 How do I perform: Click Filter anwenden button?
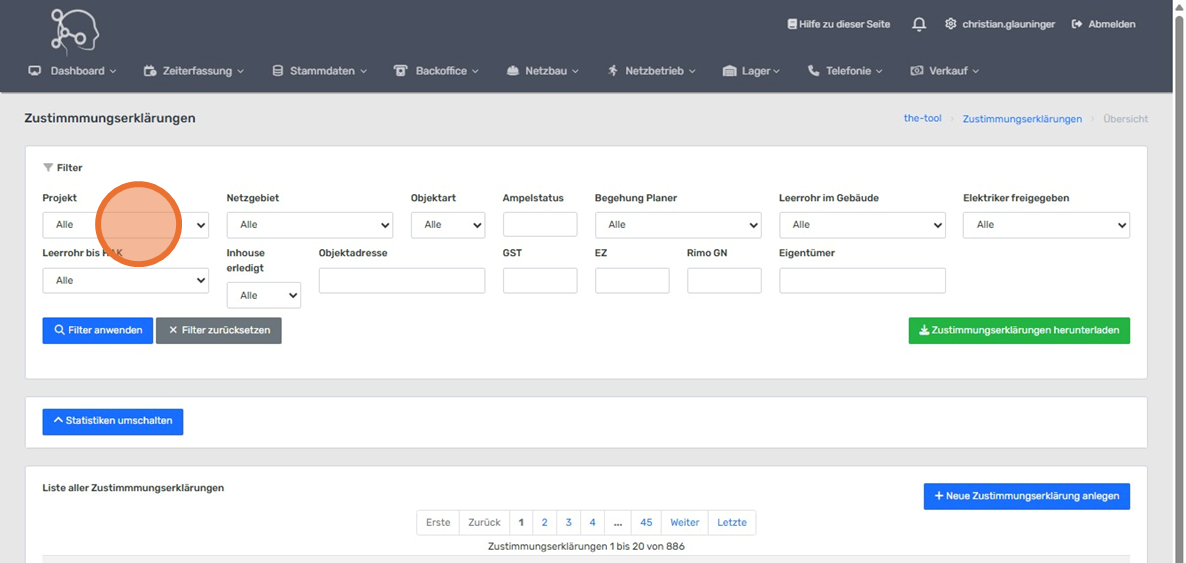tap(98, 330)
